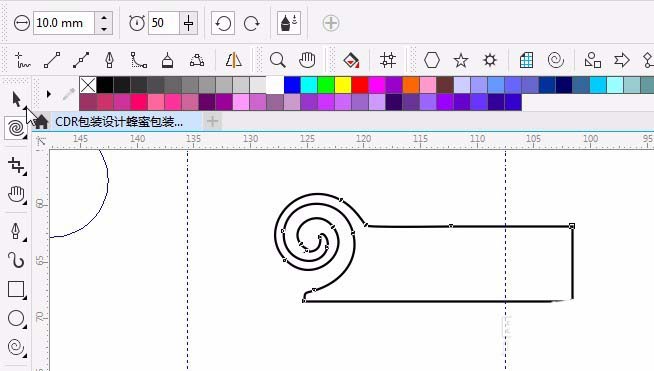Select the Star shape tool
This screenshot has width=654, height=371.
(461, 60)
